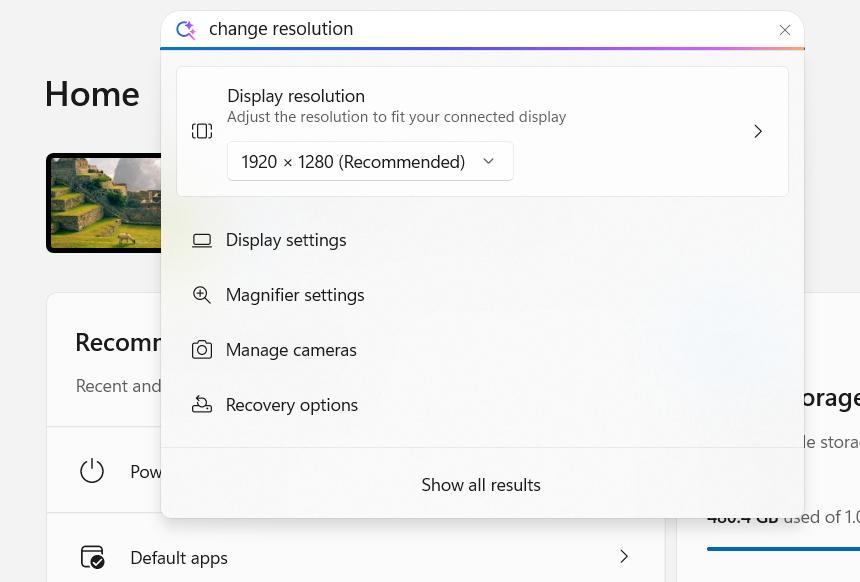Open the Display settings search result

(x=286, y=240)
